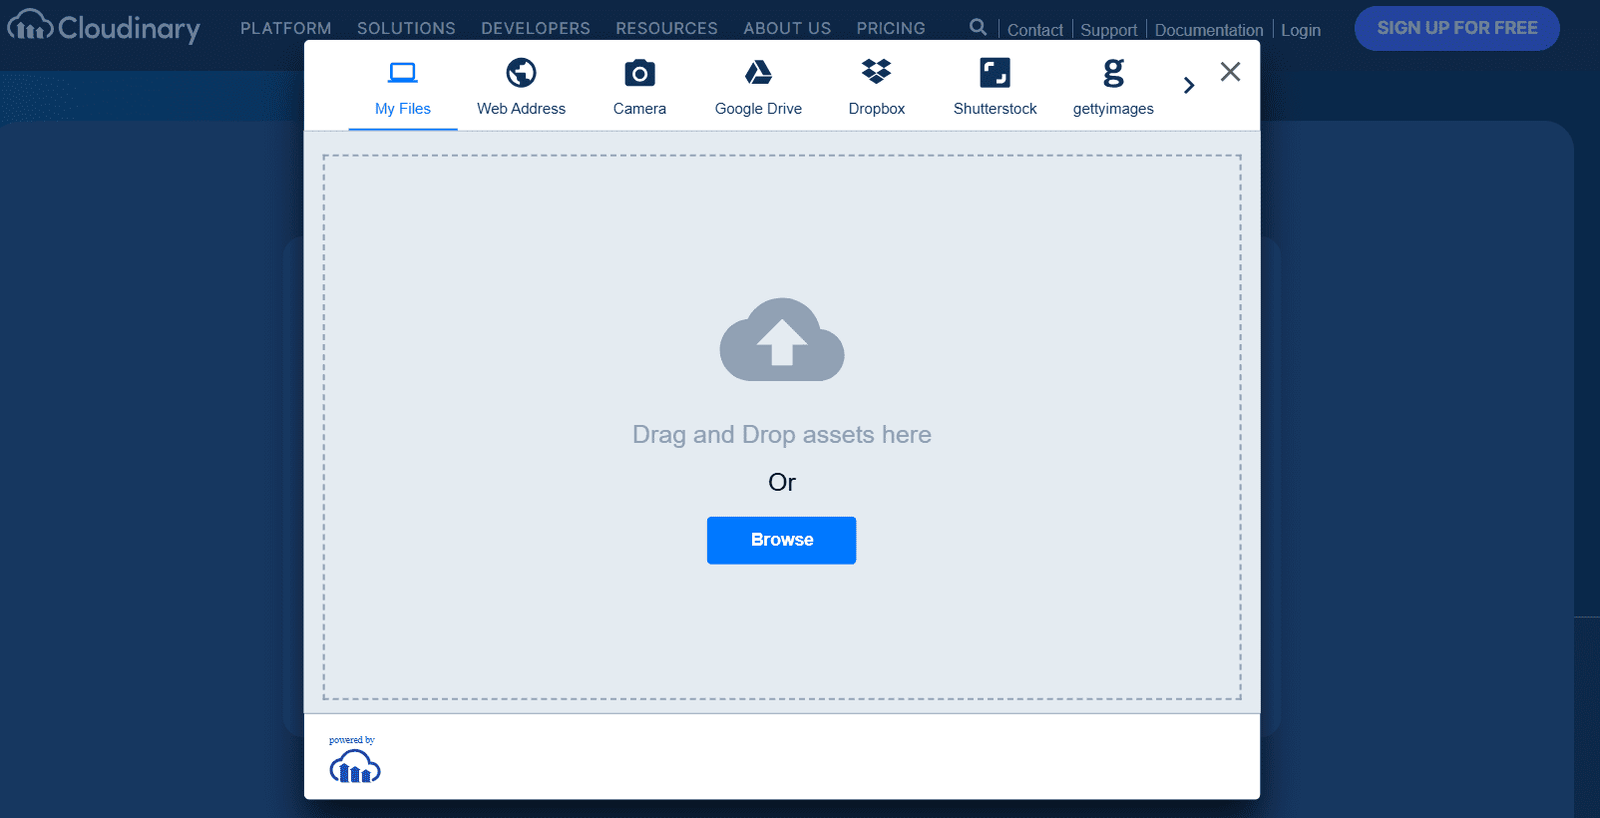
Task: Click the cloud upload icon in the drop zone
Action: click(x=782, y=340)
